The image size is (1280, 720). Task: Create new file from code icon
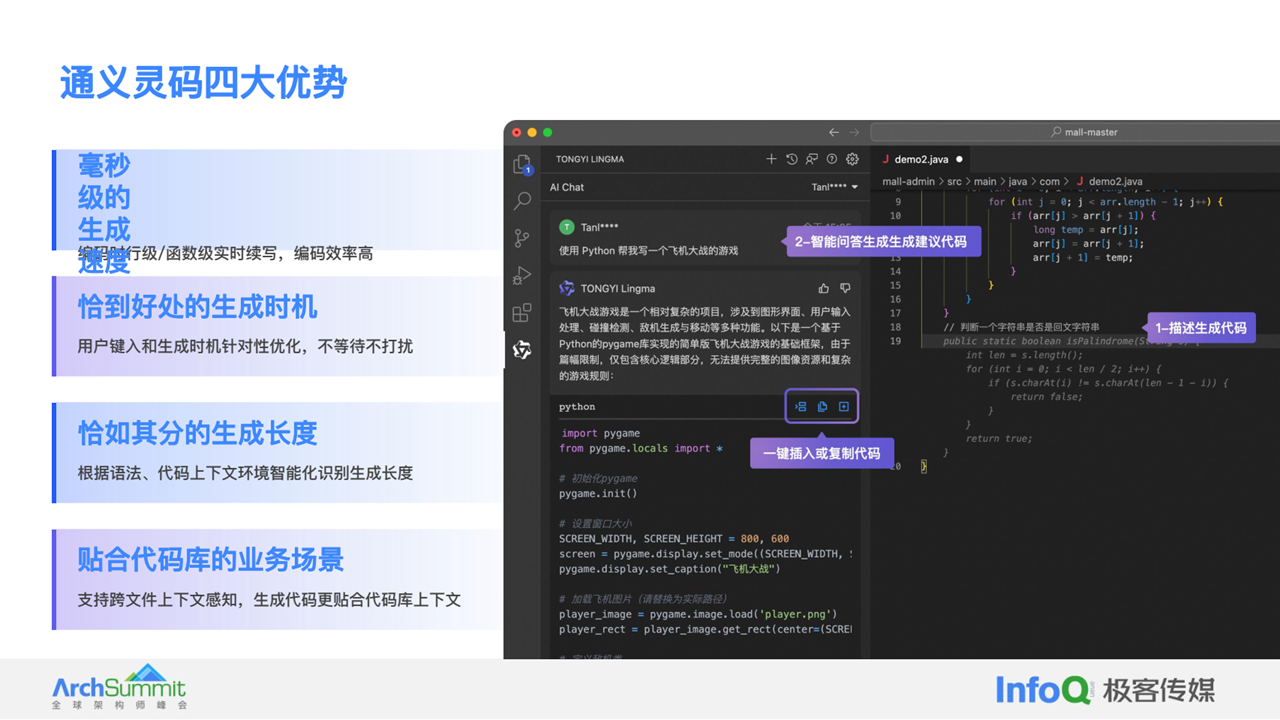coord(844,407)
